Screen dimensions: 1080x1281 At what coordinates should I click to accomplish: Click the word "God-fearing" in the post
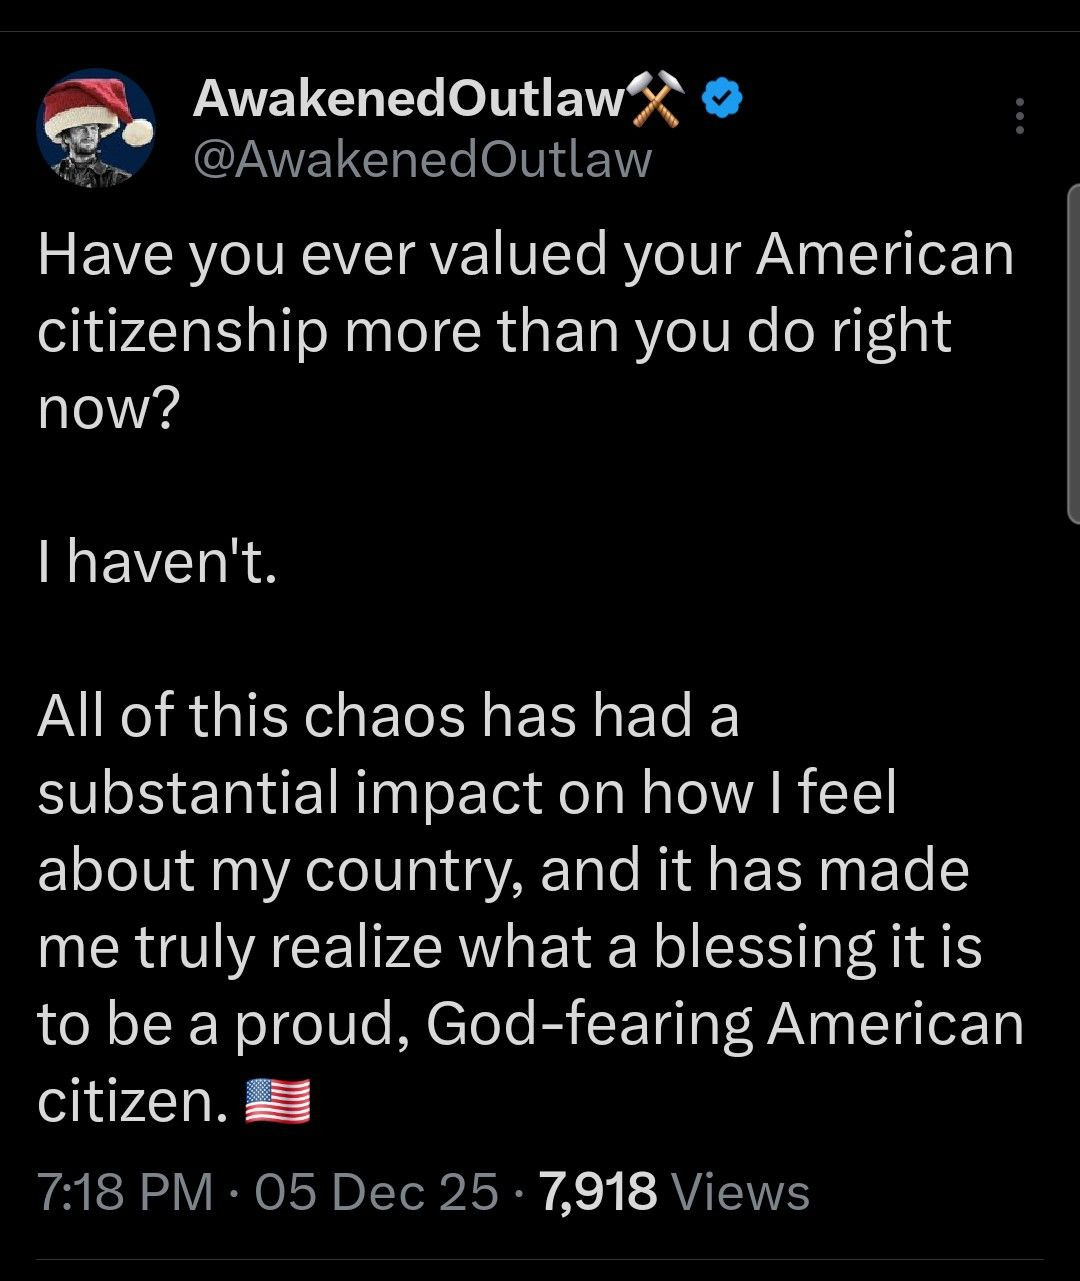[x=590, y=1024]
